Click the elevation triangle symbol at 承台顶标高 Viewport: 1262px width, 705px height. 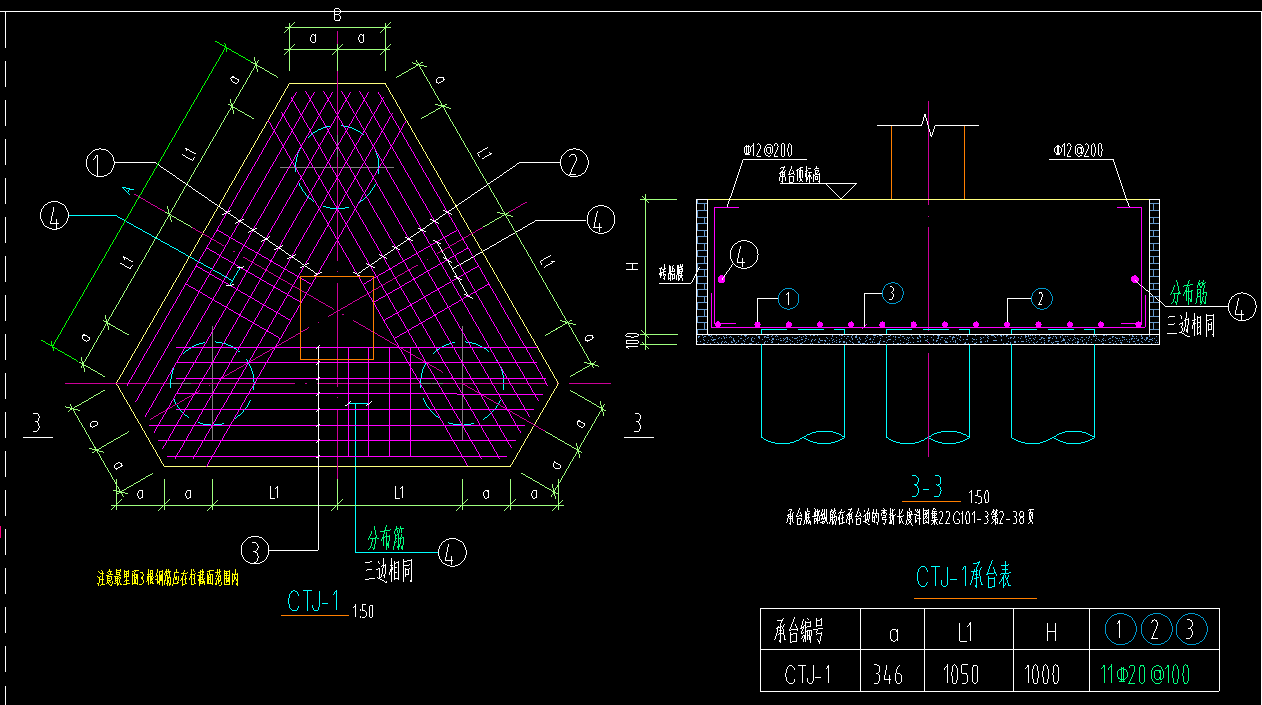pos(843,190)
